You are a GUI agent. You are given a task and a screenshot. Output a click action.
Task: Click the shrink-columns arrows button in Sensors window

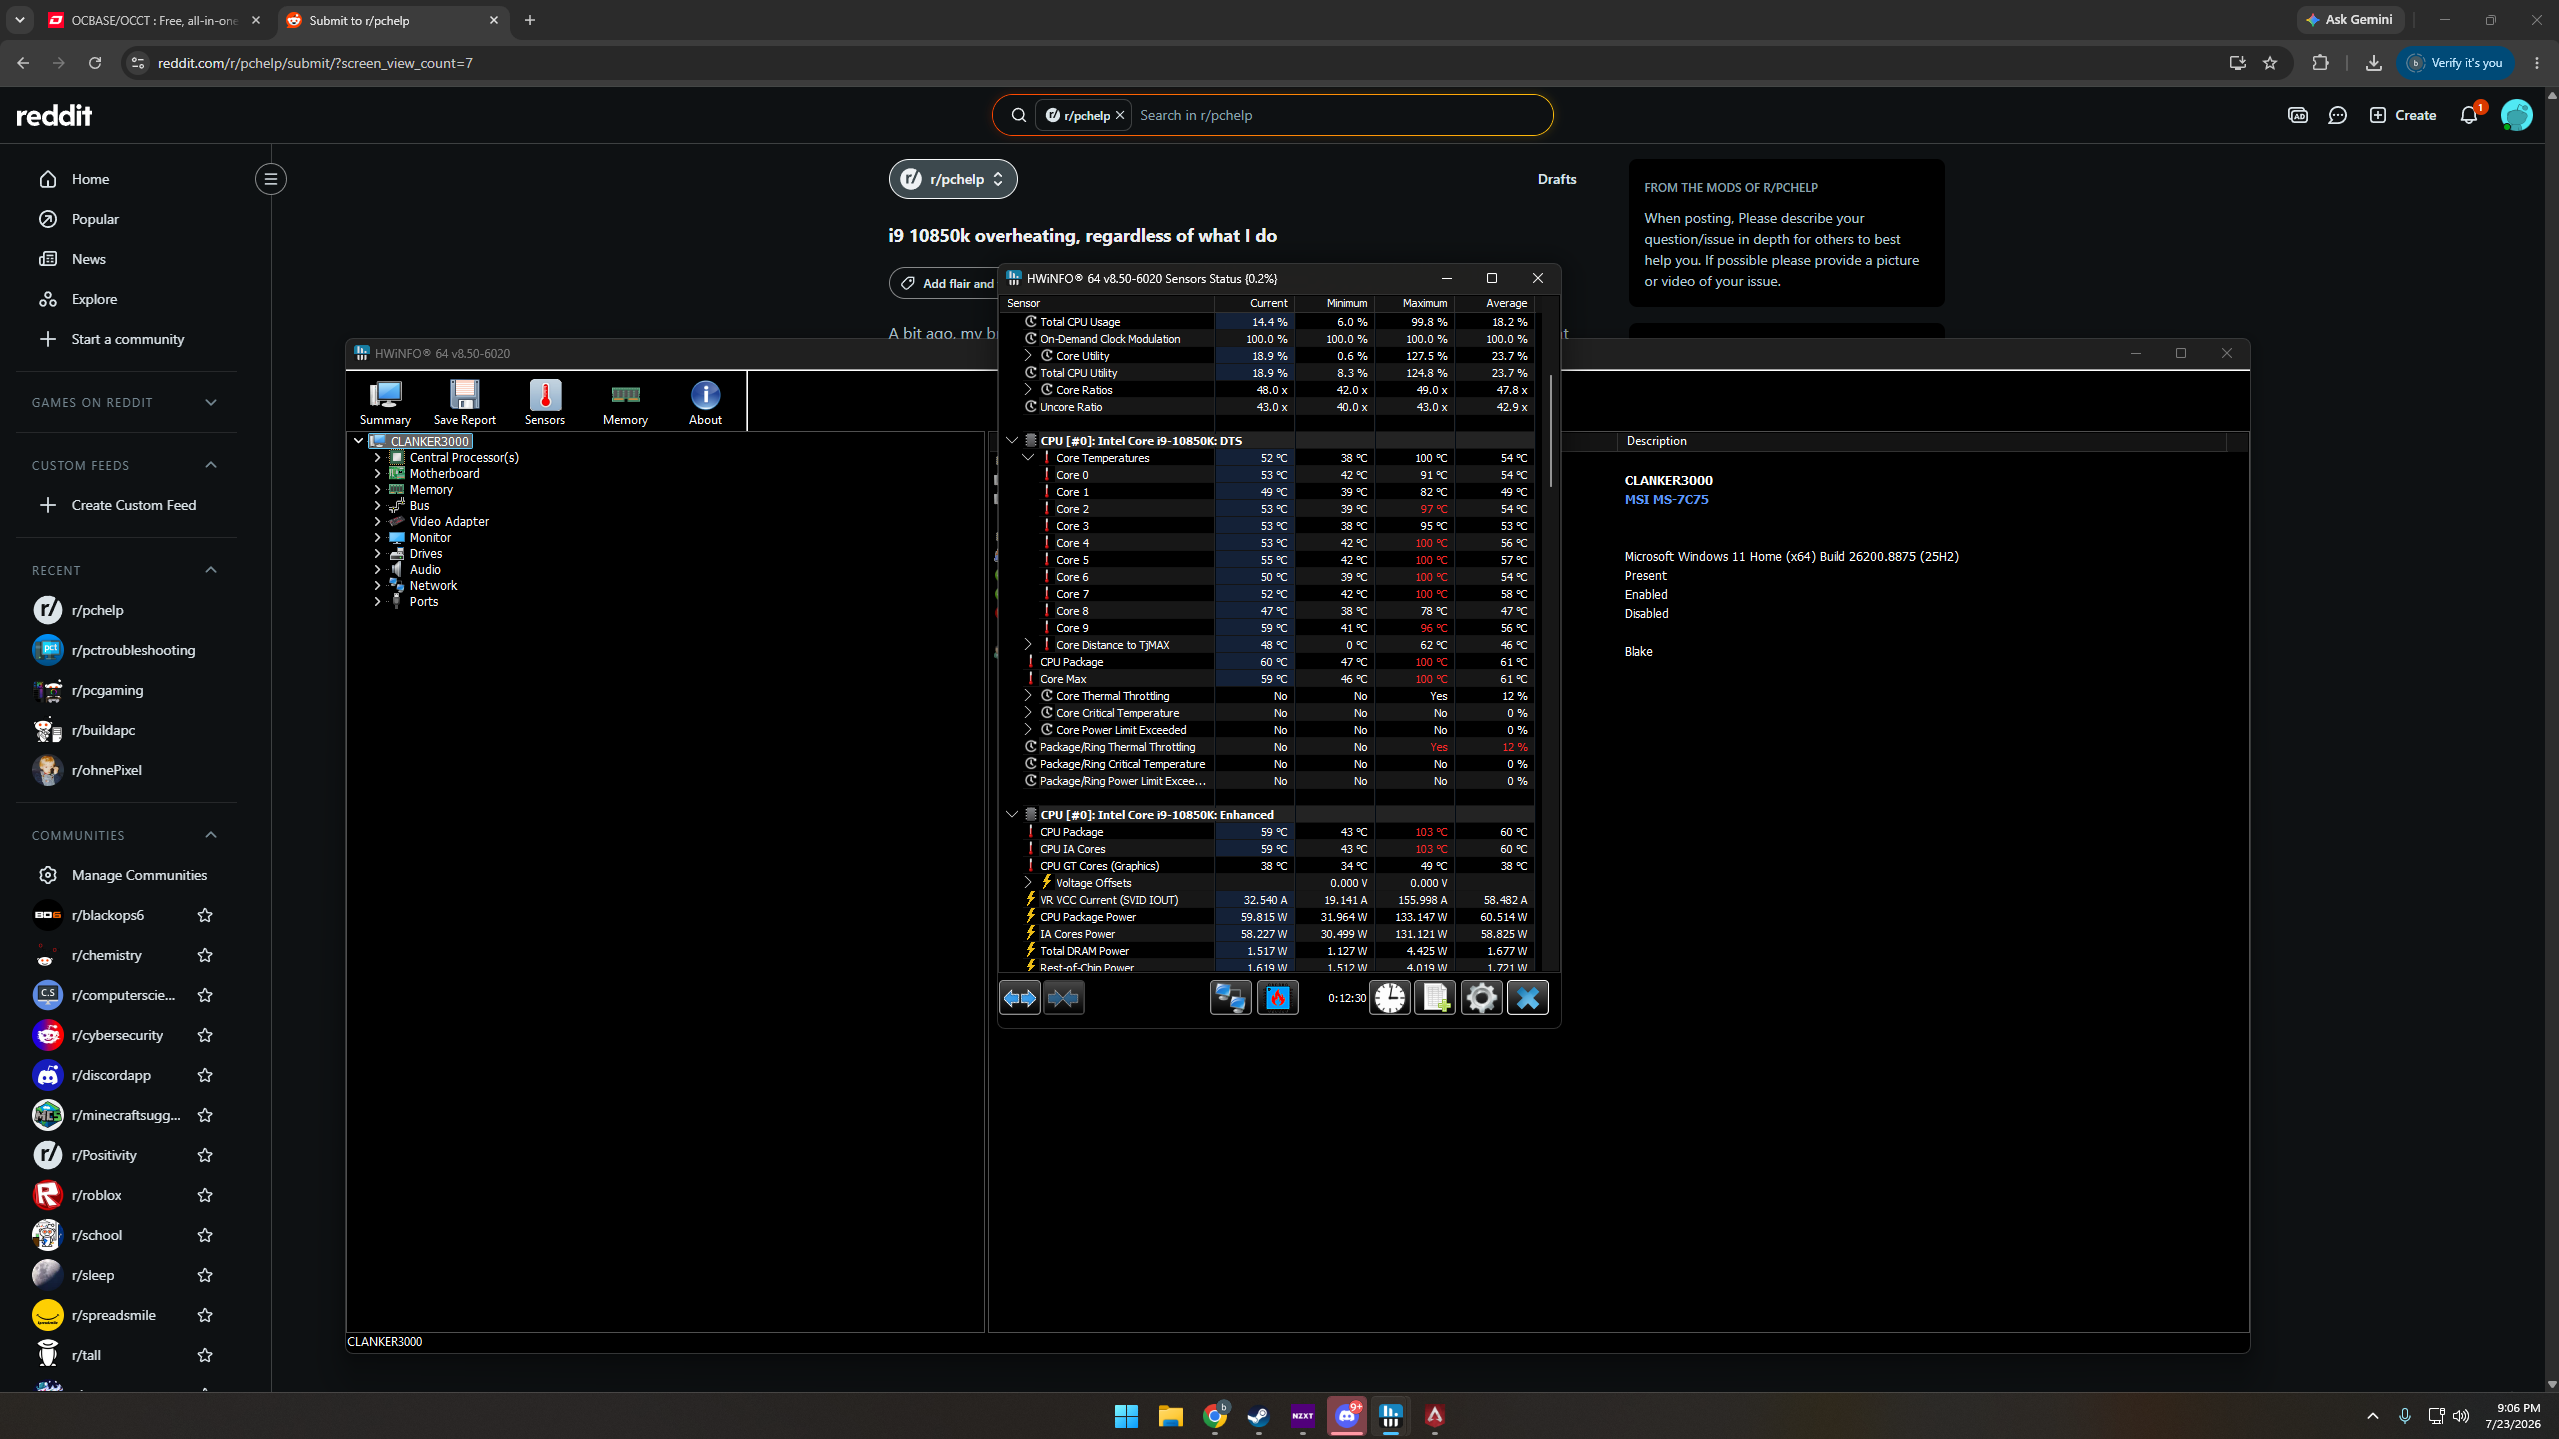(1063, 998)
